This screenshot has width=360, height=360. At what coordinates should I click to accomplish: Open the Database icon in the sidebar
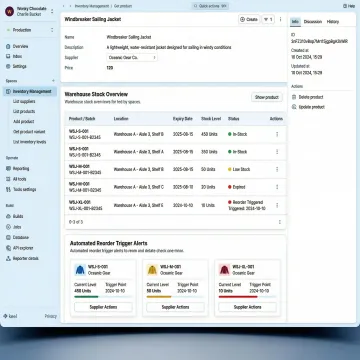[x=8, y=237]
